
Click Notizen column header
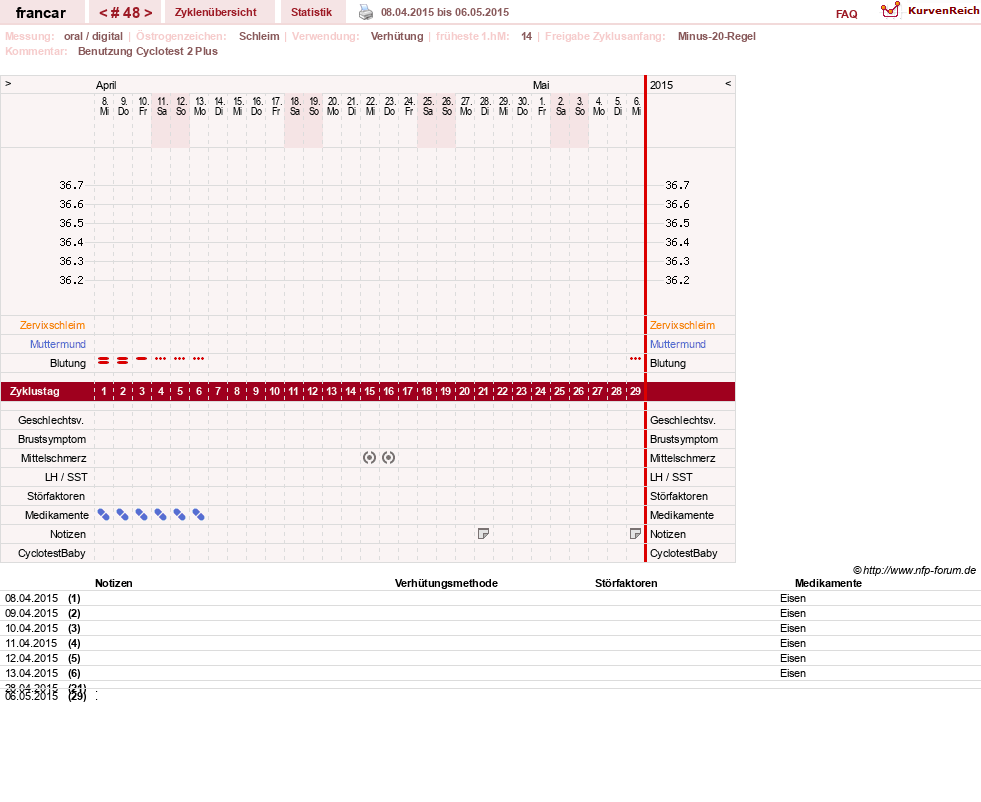click(x=114, y=583)
